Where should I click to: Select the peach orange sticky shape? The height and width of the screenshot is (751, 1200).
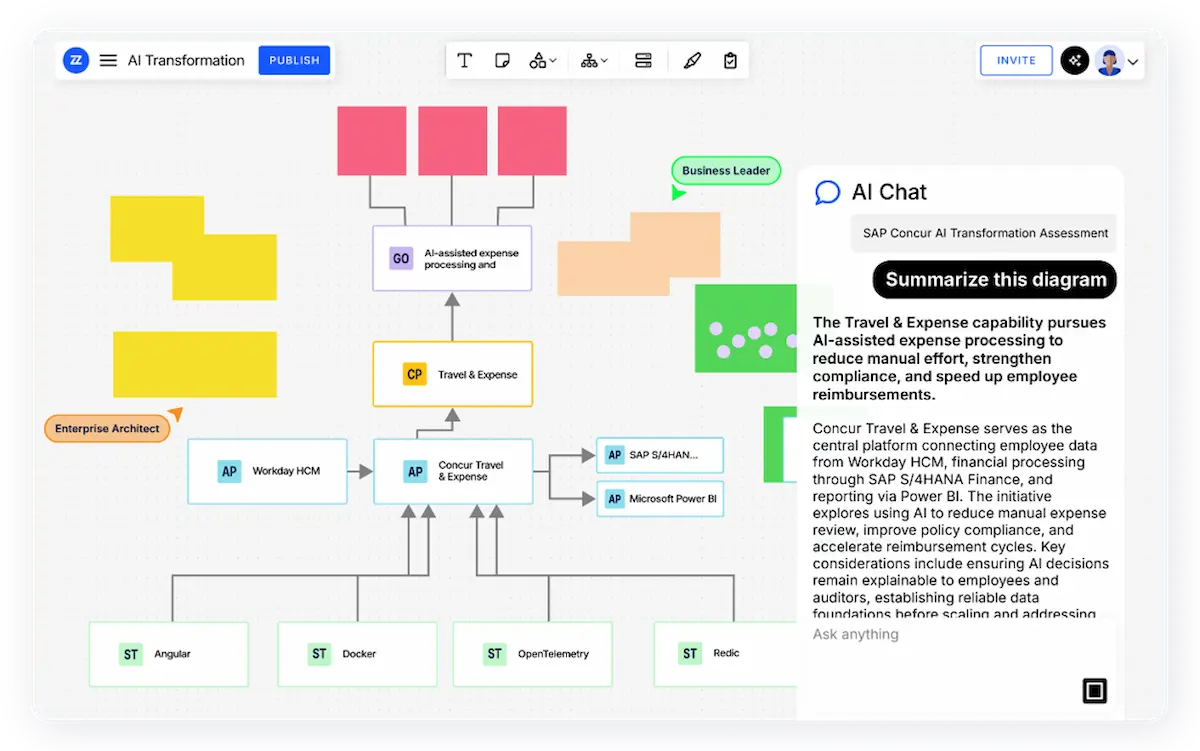(639, 254)
